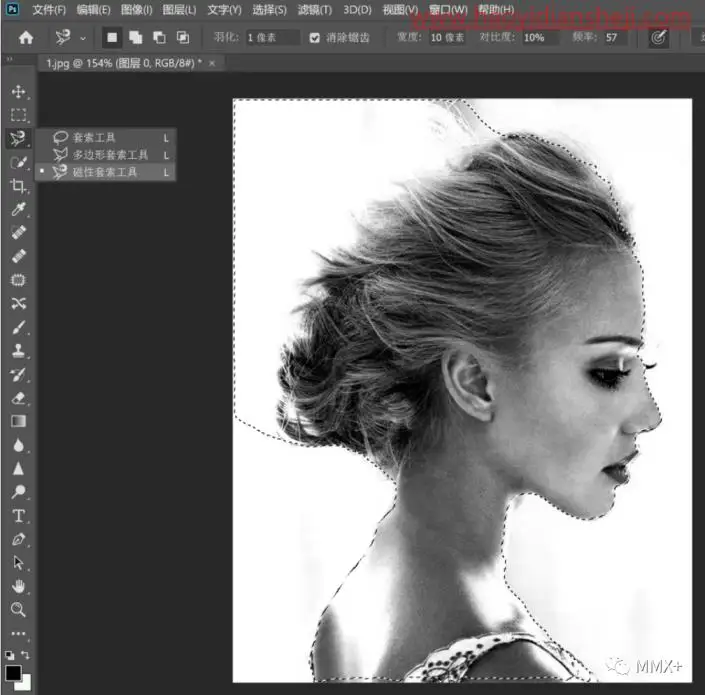Open the 滤镜(T) menu
Viewport: 705px width, 695px height.
point(315,9)
